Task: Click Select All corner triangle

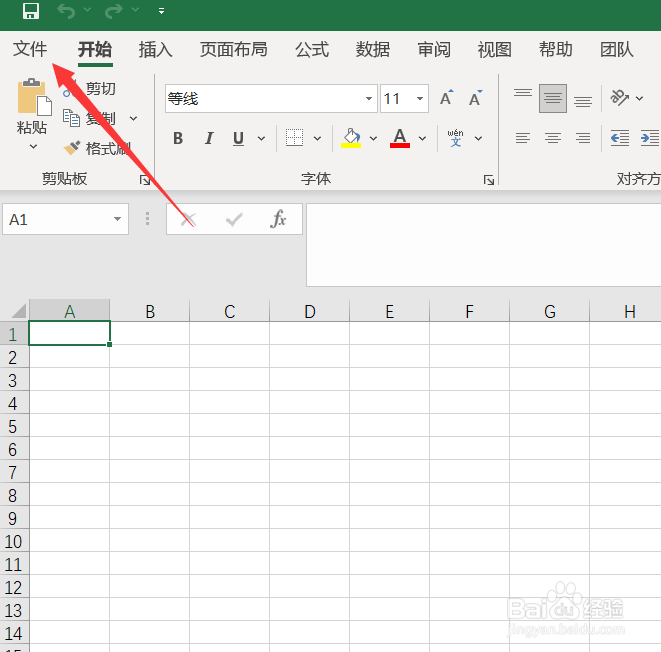Action: coord(18,311)
